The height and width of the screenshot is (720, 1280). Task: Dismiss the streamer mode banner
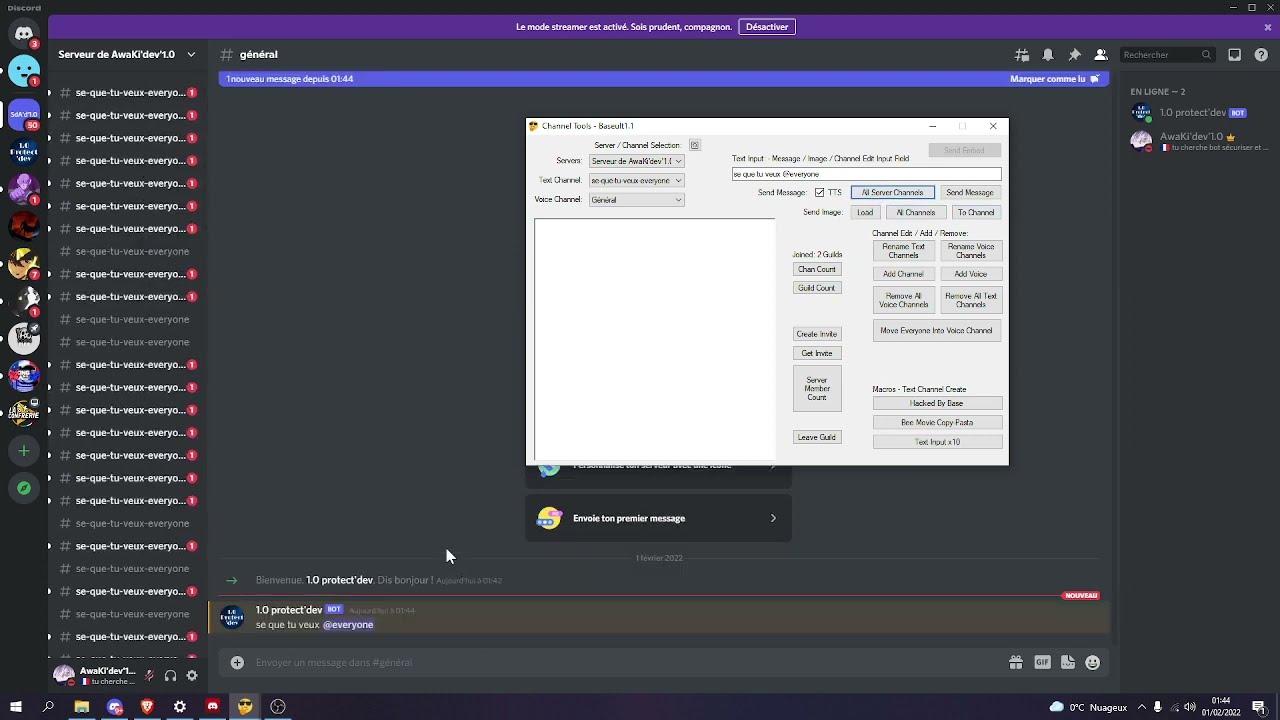(1267, 27)
